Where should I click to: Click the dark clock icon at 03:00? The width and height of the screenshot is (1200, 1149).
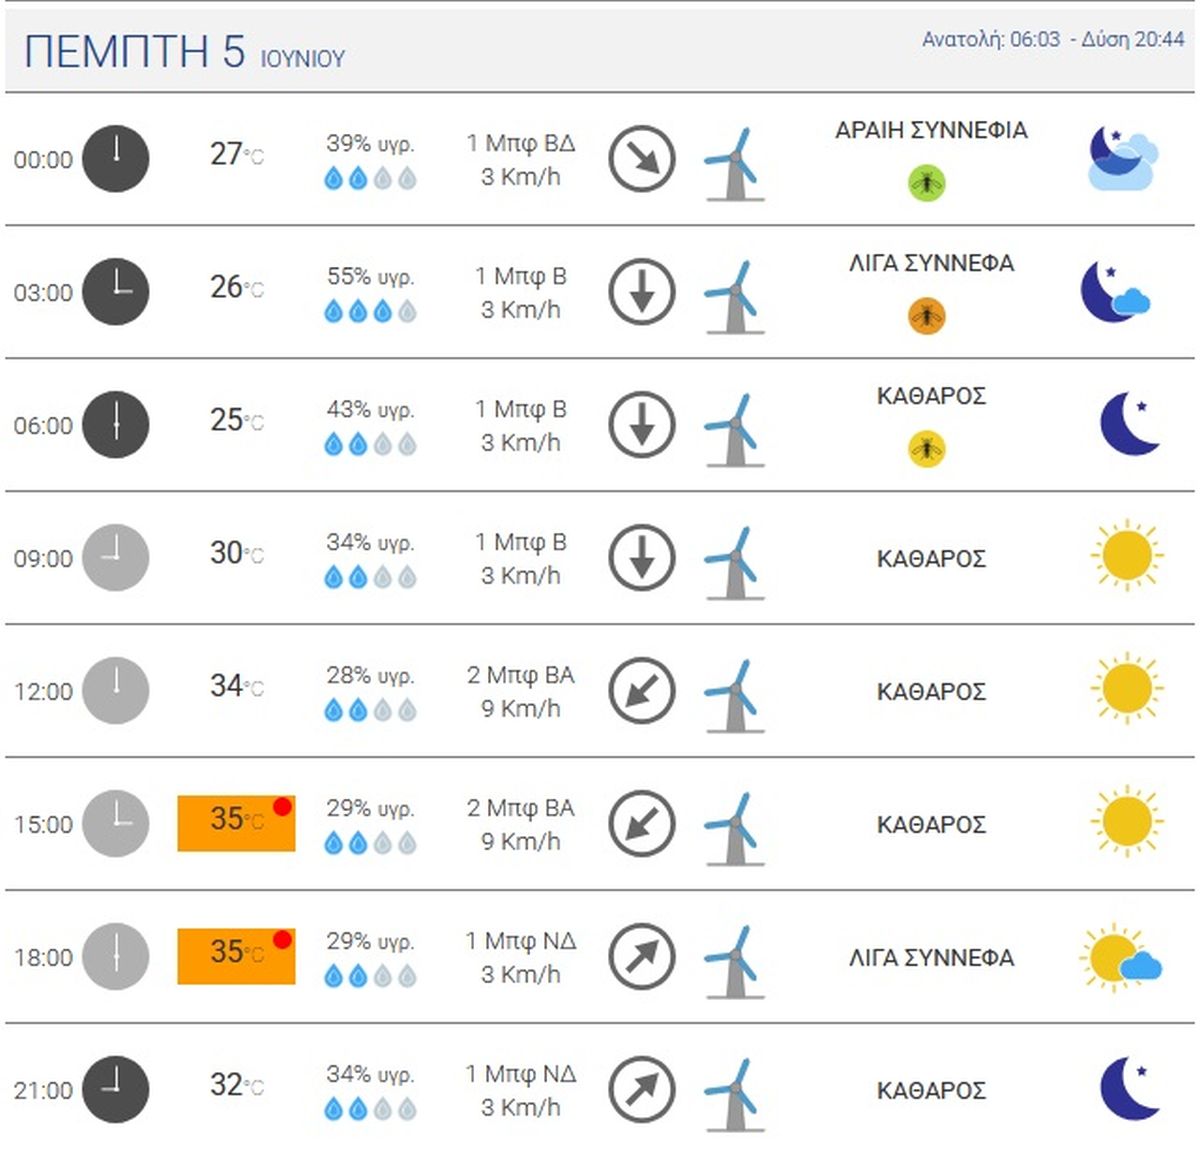(115, 291)
